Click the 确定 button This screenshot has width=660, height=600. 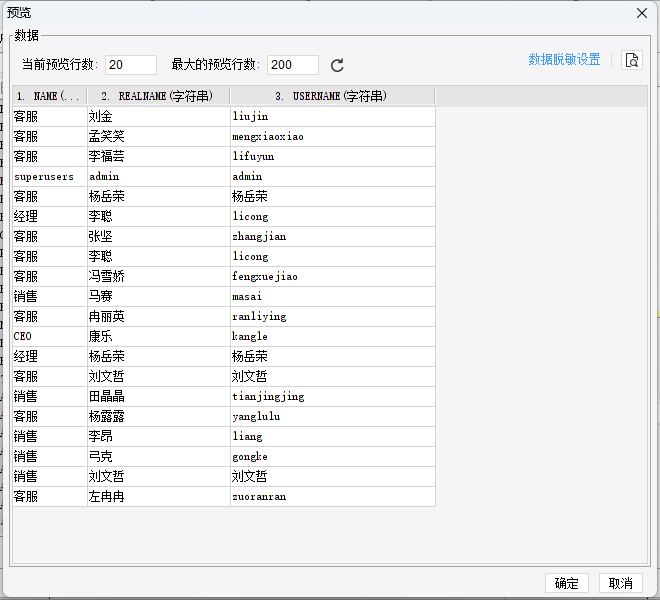coord(567,583)
